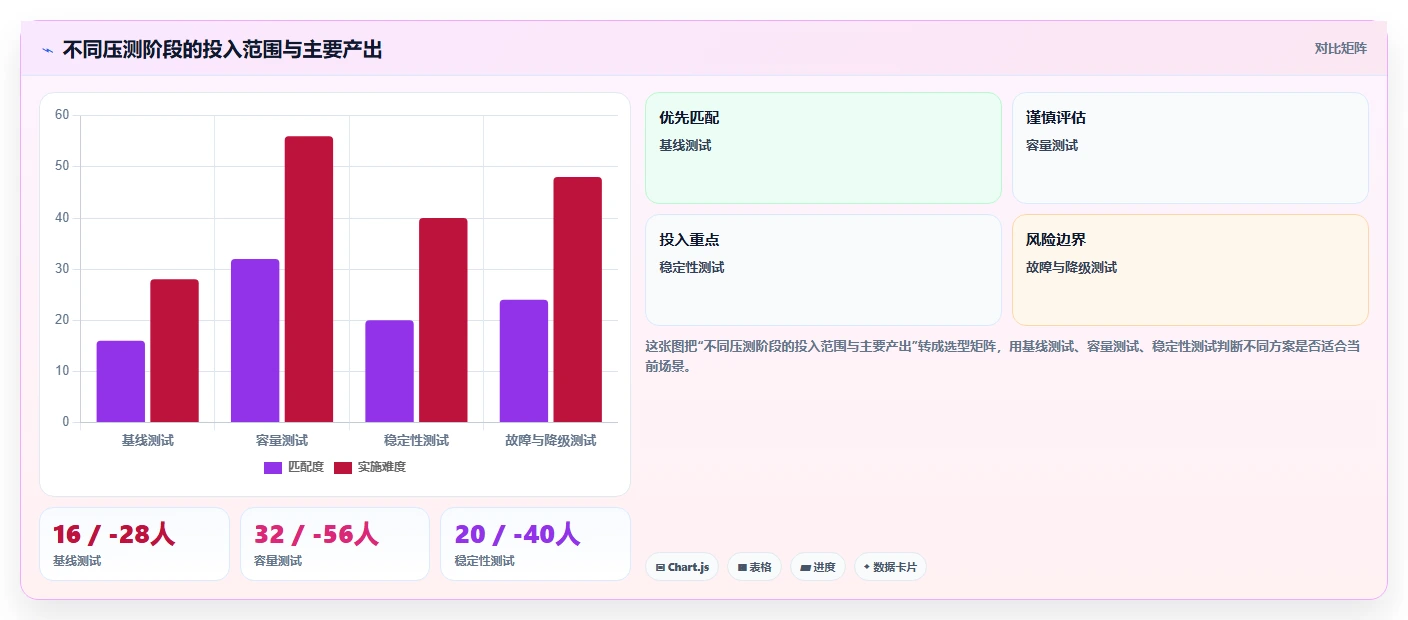The width and height of the screenshot is (1408, 620).
Task: Toggle the 实施难度 legend swatch
Action: tap(343, 467)
